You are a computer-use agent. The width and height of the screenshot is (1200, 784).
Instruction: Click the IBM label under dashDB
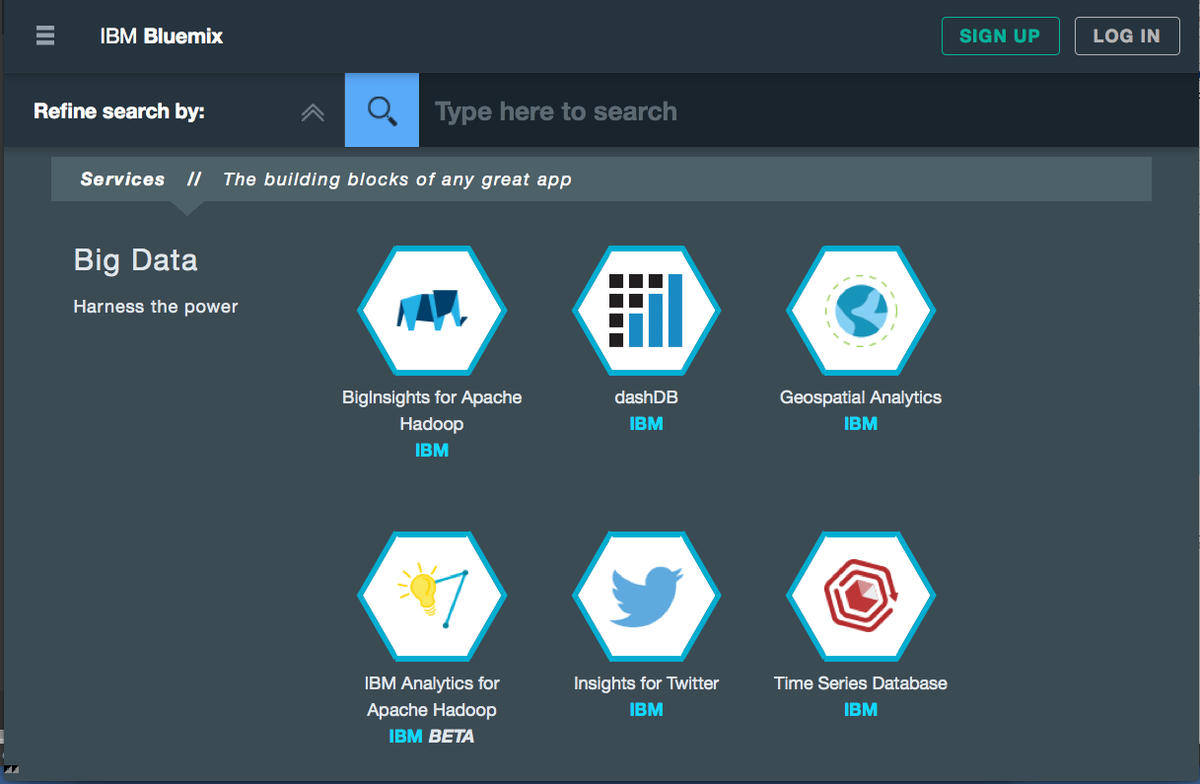(x=646, y=424)
